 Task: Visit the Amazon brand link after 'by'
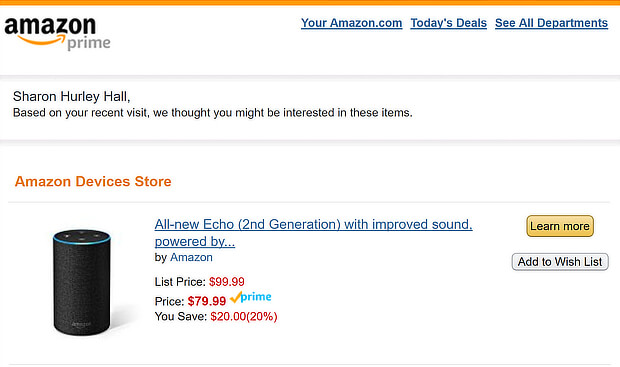pyautogui.click(x=191, y=257)
